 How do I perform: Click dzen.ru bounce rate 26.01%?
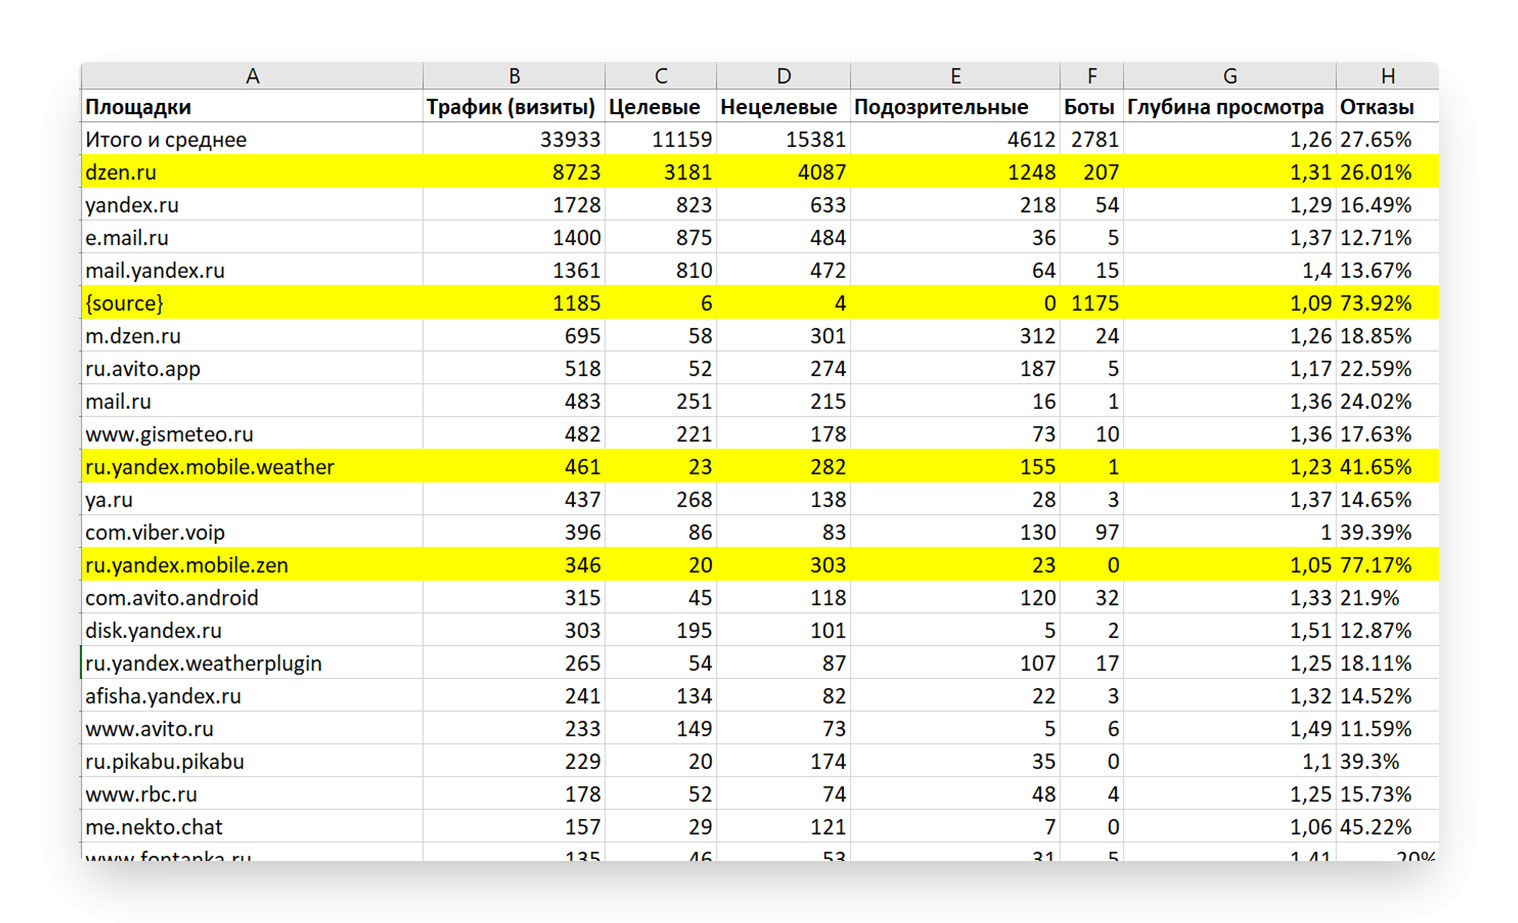click(1388, 172)
